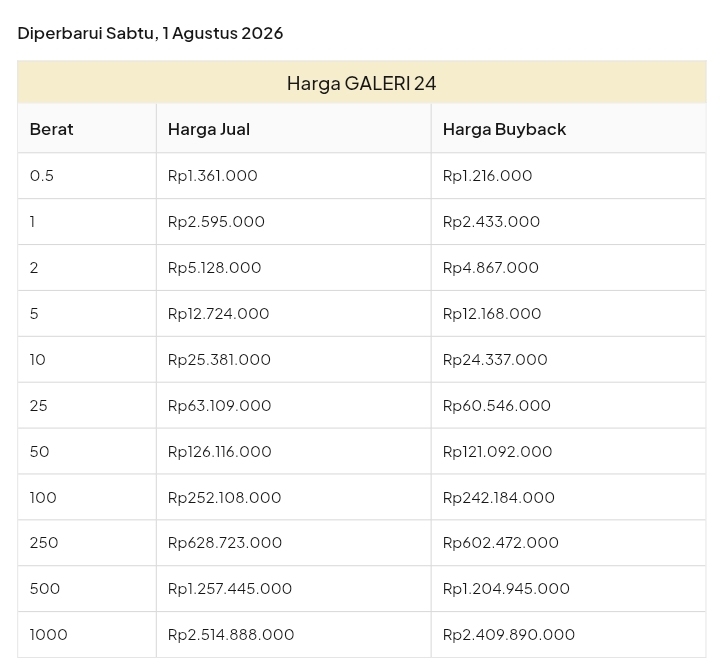Click the update date text 1 Agustus 2026
720x672 pixels.
click(x=223, y=33)
